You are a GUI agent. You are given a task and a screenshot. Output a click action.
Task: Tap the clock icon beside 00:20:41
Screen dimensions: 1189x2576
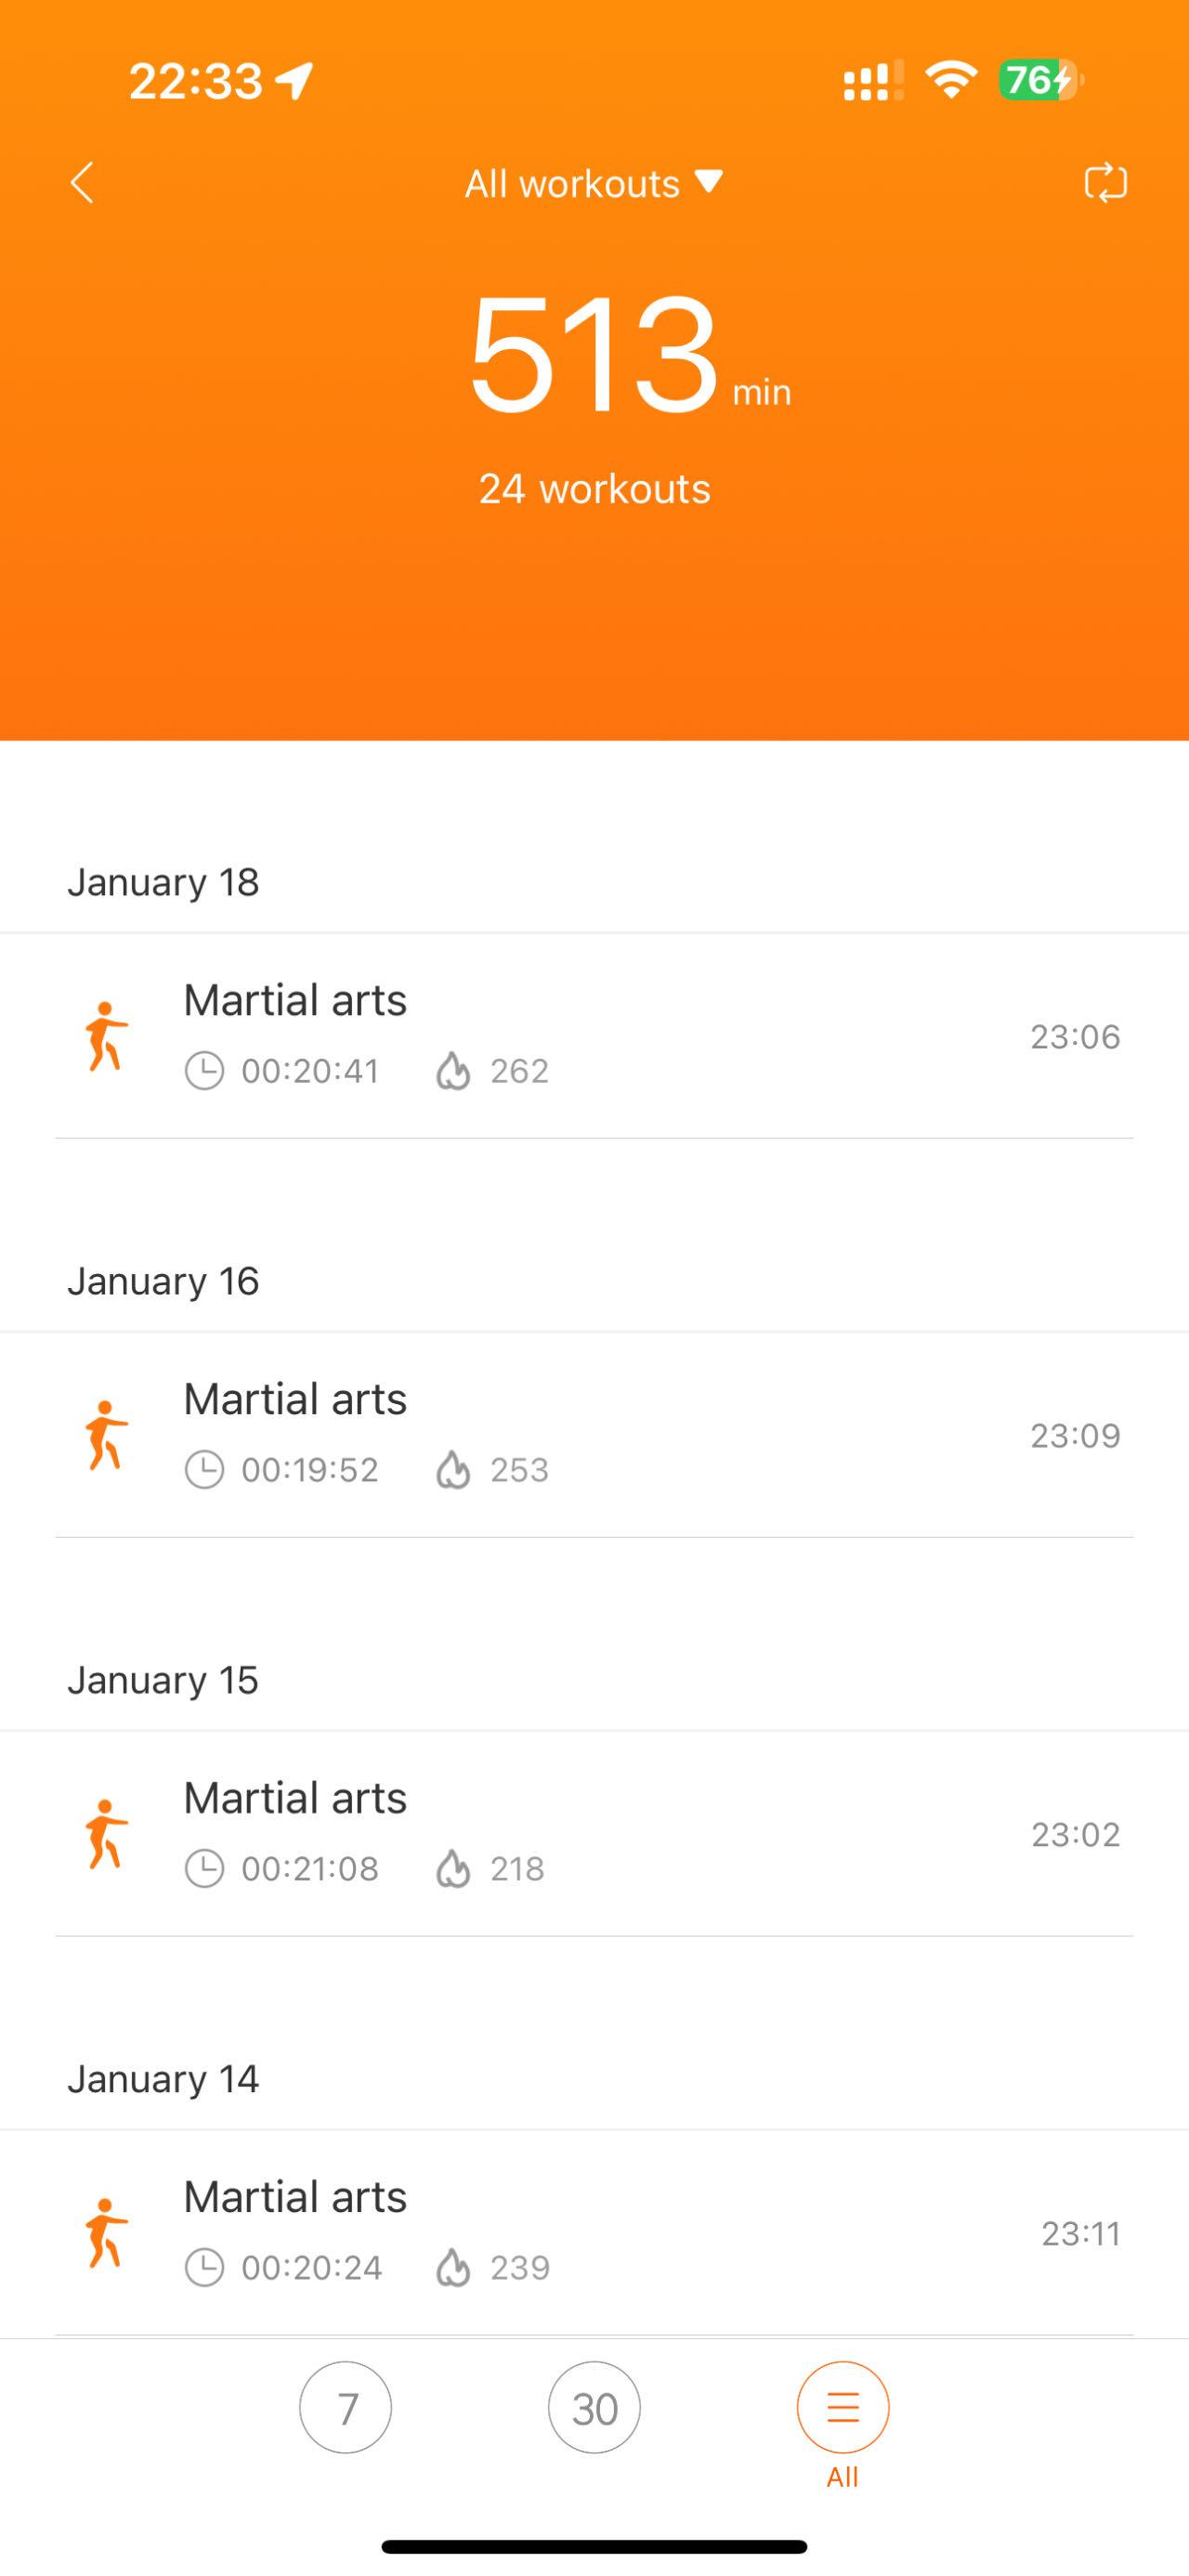coord(204,1071)
